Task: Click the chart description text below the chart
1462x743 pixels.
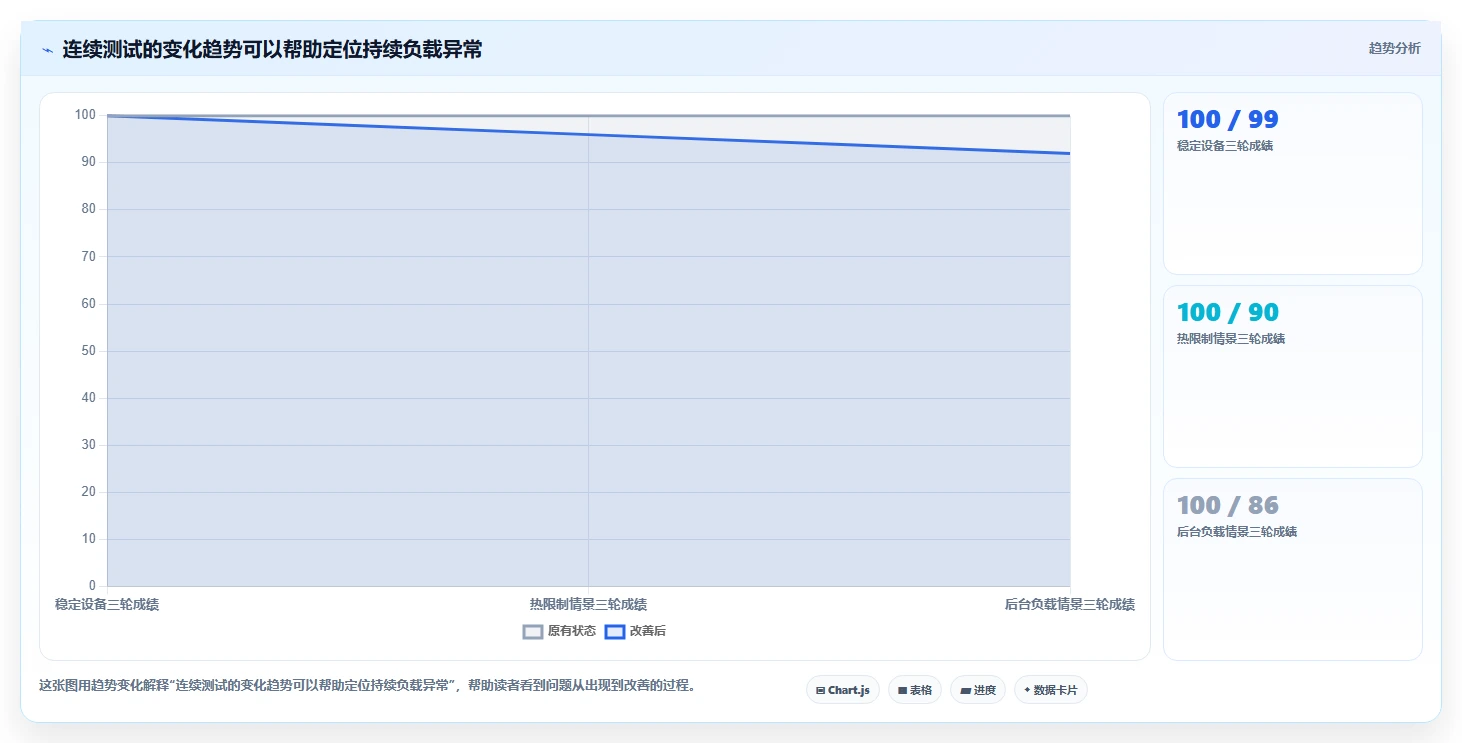Action: pos(368,686)
